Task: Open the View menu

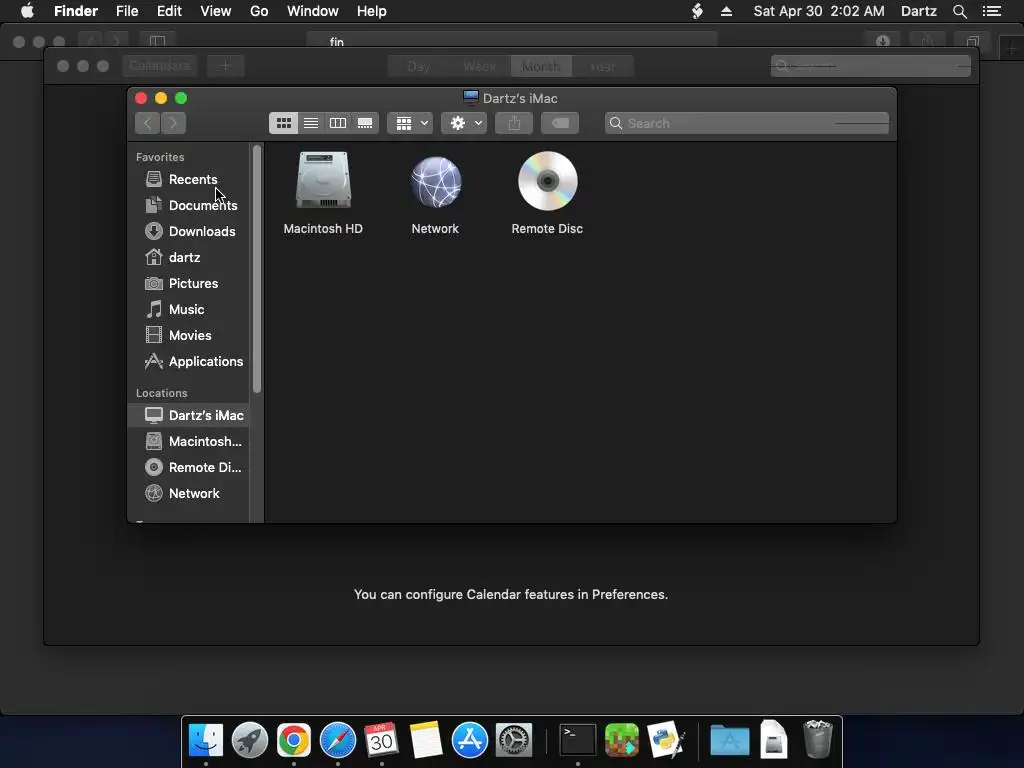Action: point(216,11)
